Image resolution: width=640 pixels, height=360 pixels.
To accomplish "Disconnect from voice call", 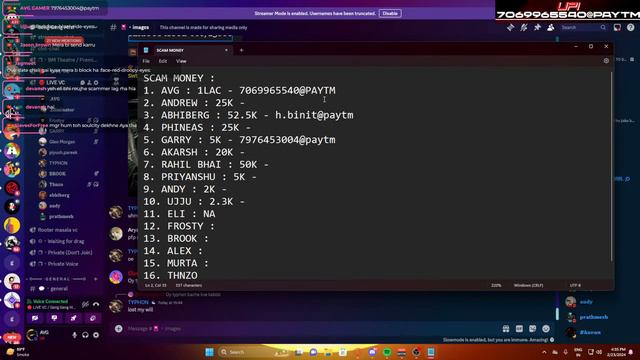I will pyautogui.click(x=96, y=304).
